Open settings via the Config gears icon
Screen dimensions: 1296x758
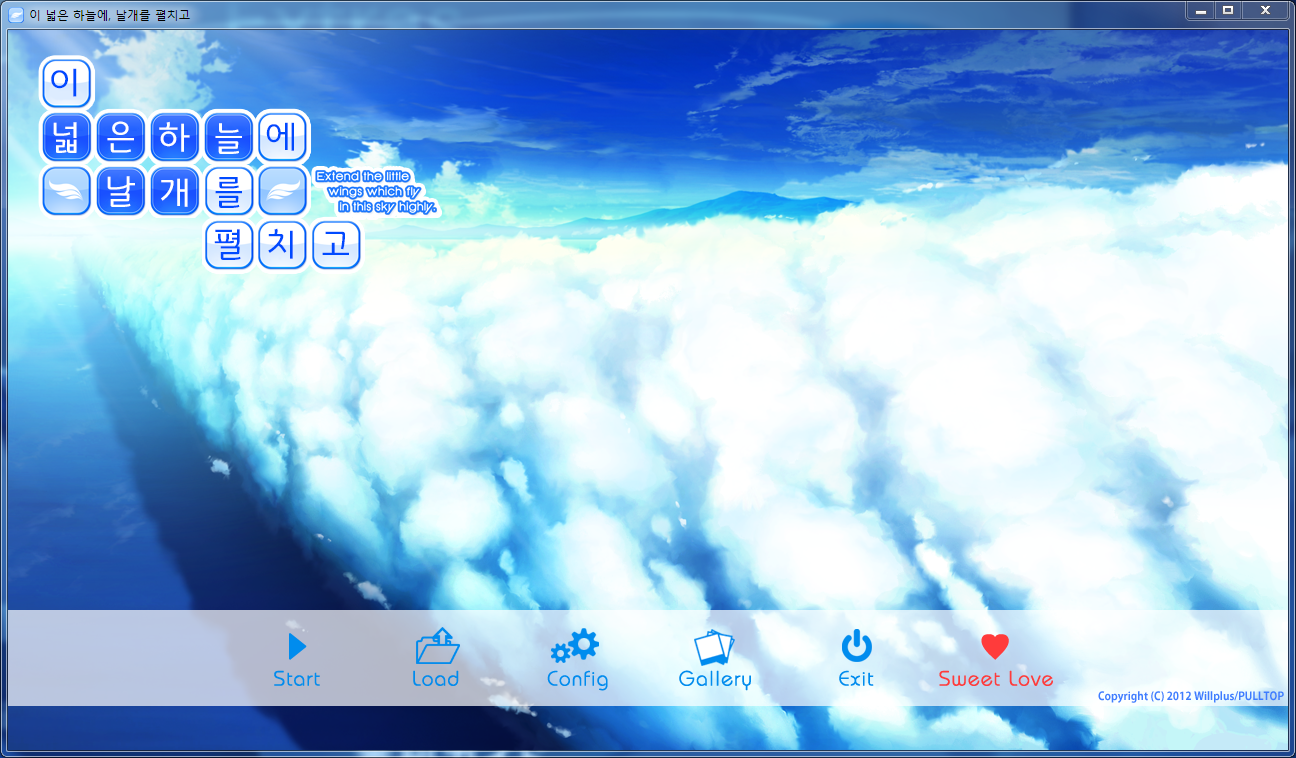576,646
